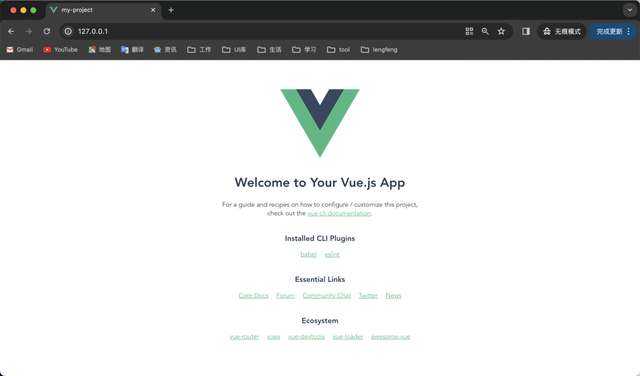Open the Gmail bookmark
Viewport: 640px width, 376px height.
pyautogui.click(x=20, y=50)
